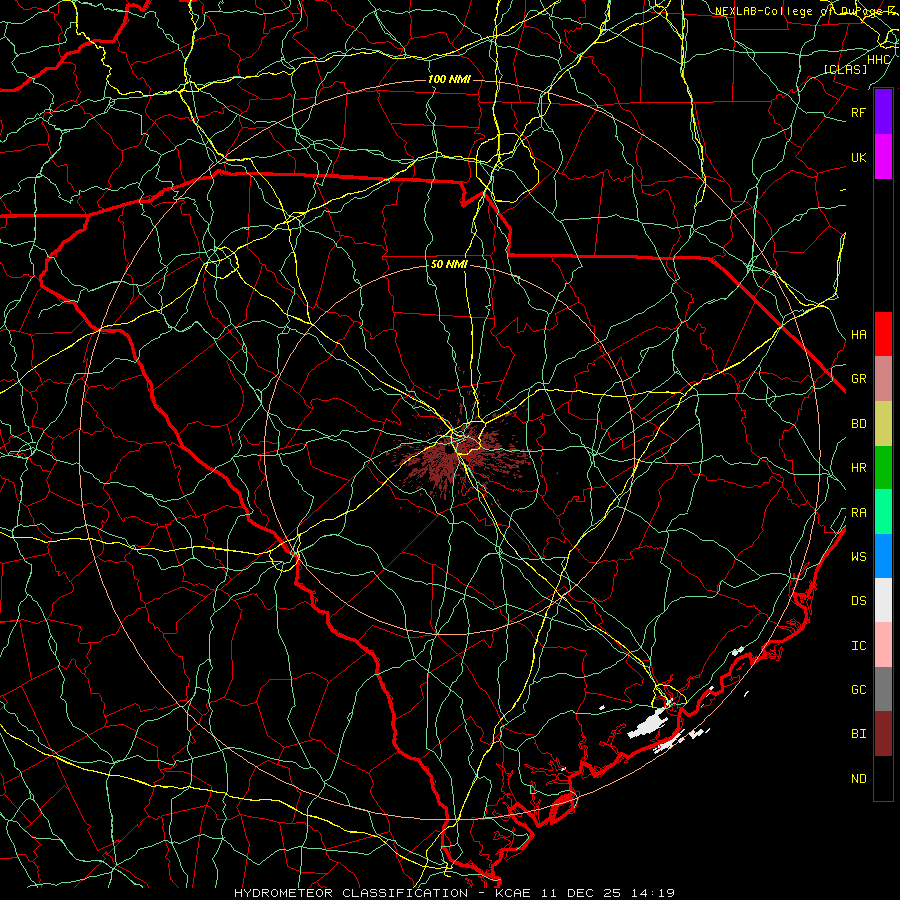Click the HHC product label
The height and width of the screenshot is (900, 900).
click(x=878, y=60)
